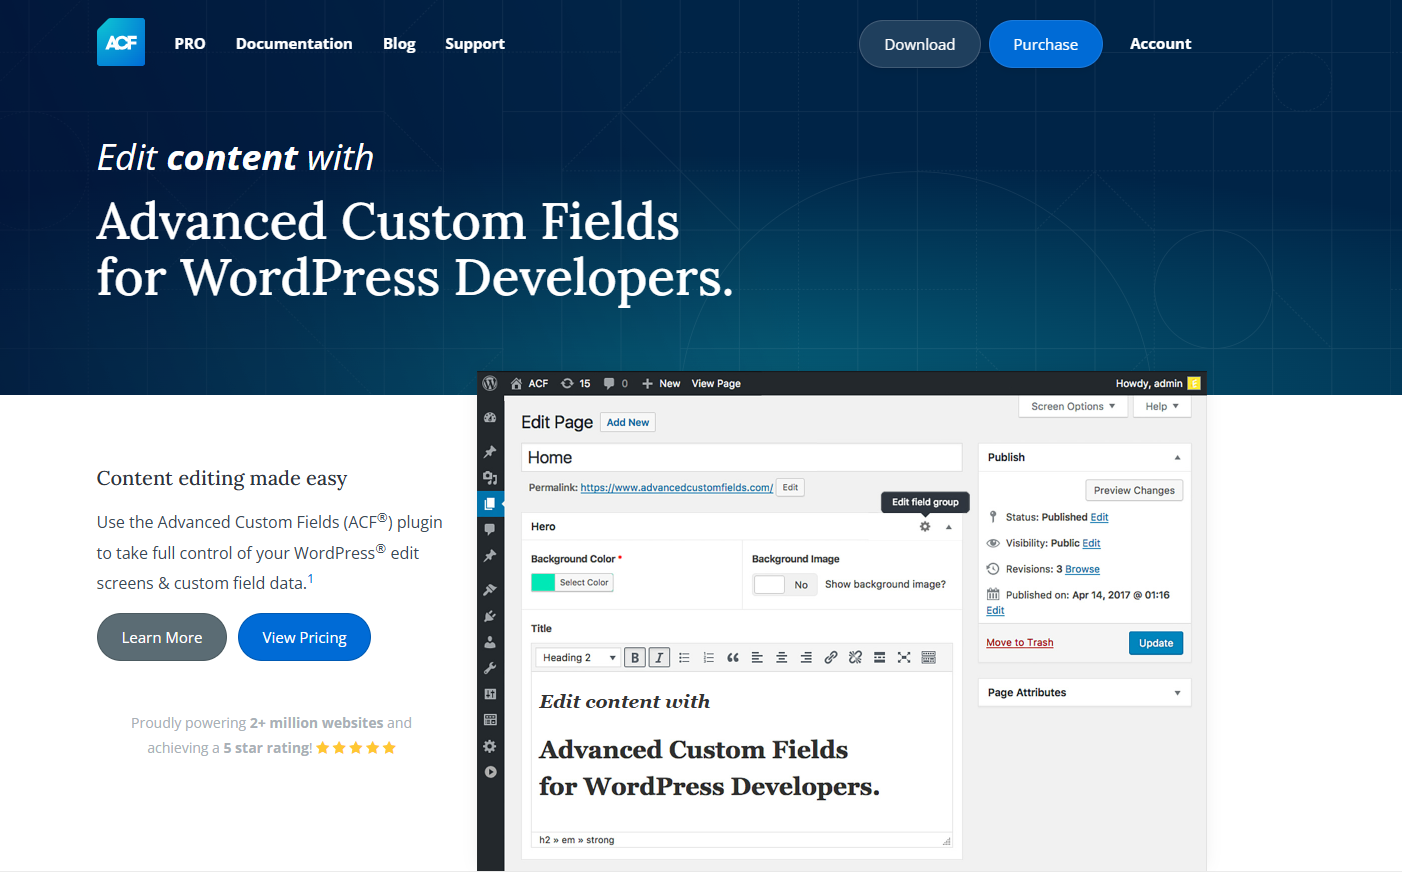1402x885 pixels.
Task: Expand the Help dropdown tab
Action: point(1162,406)
